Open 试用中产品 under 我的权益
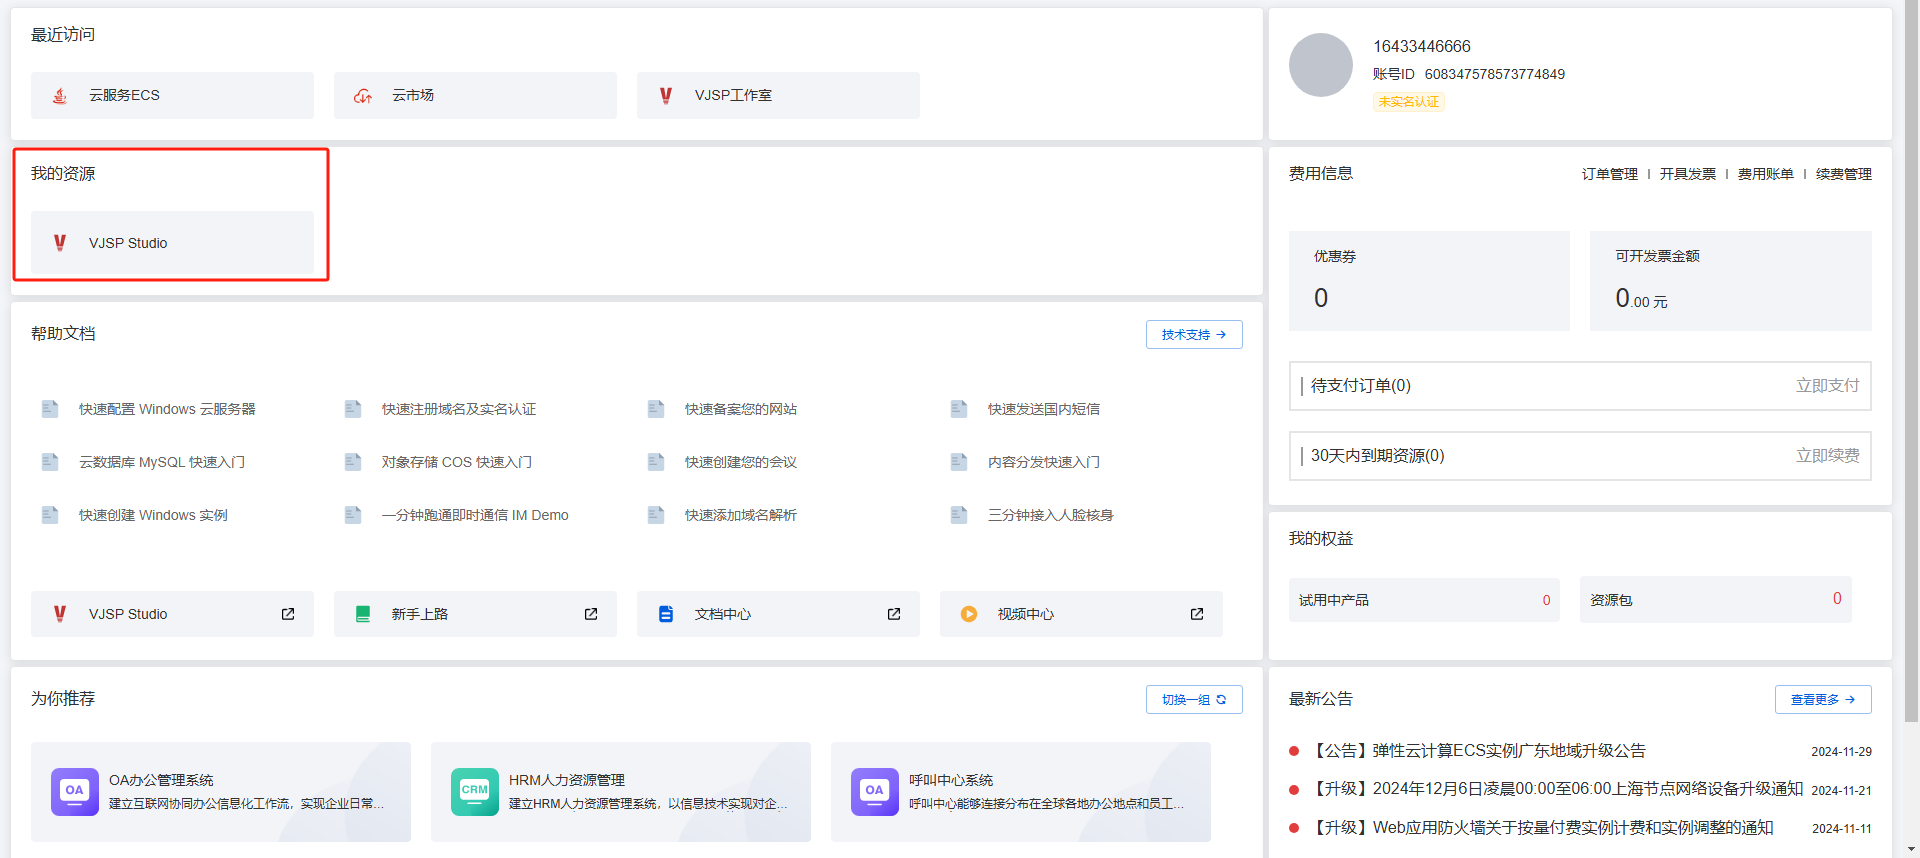1920x858 pixels. pyautogui.click(x=1424, y=600)
